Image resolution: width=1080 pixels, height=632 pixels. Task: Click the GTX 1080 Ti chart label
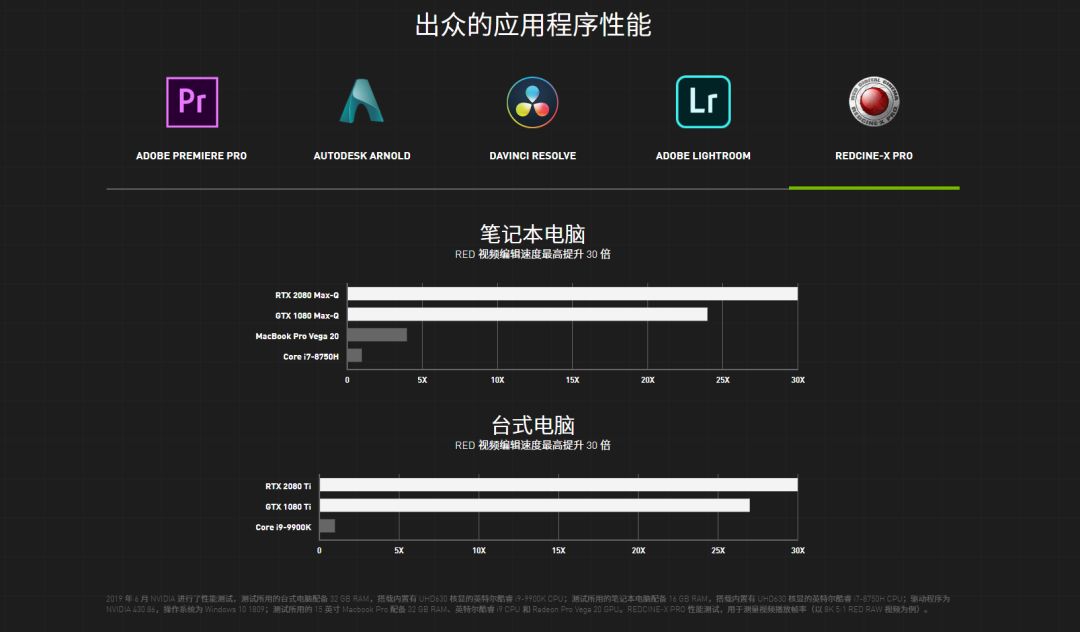click(288, 507)
